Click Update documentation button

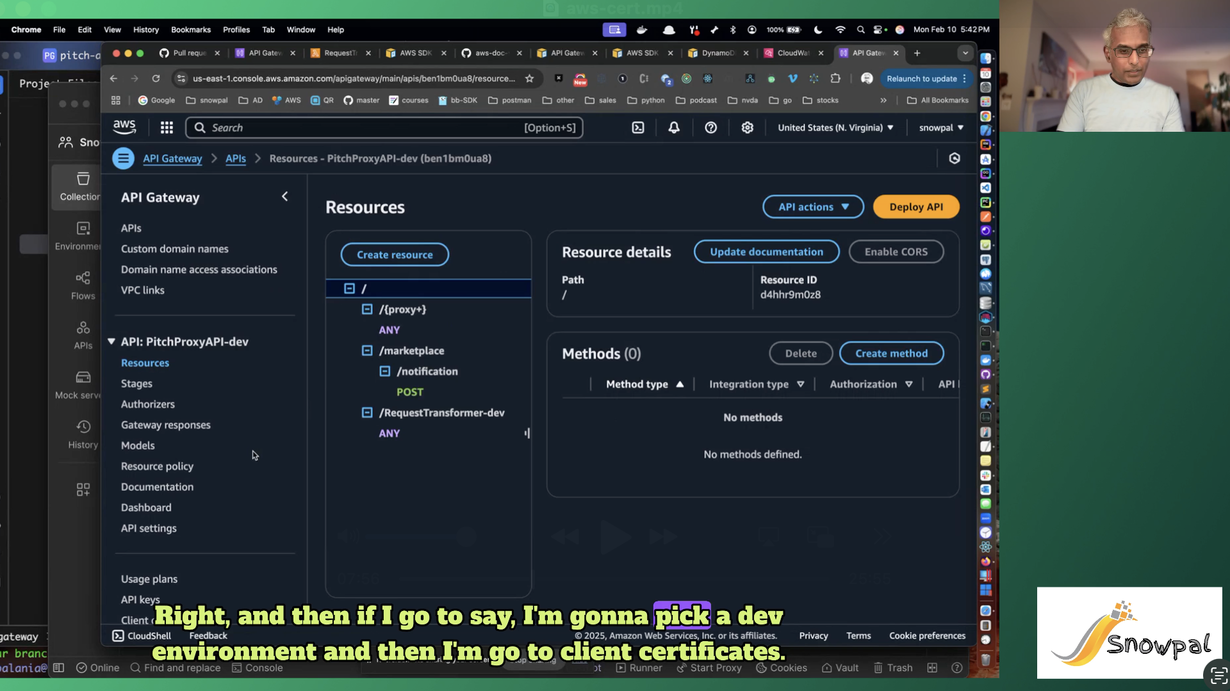(x=767, y=252)
